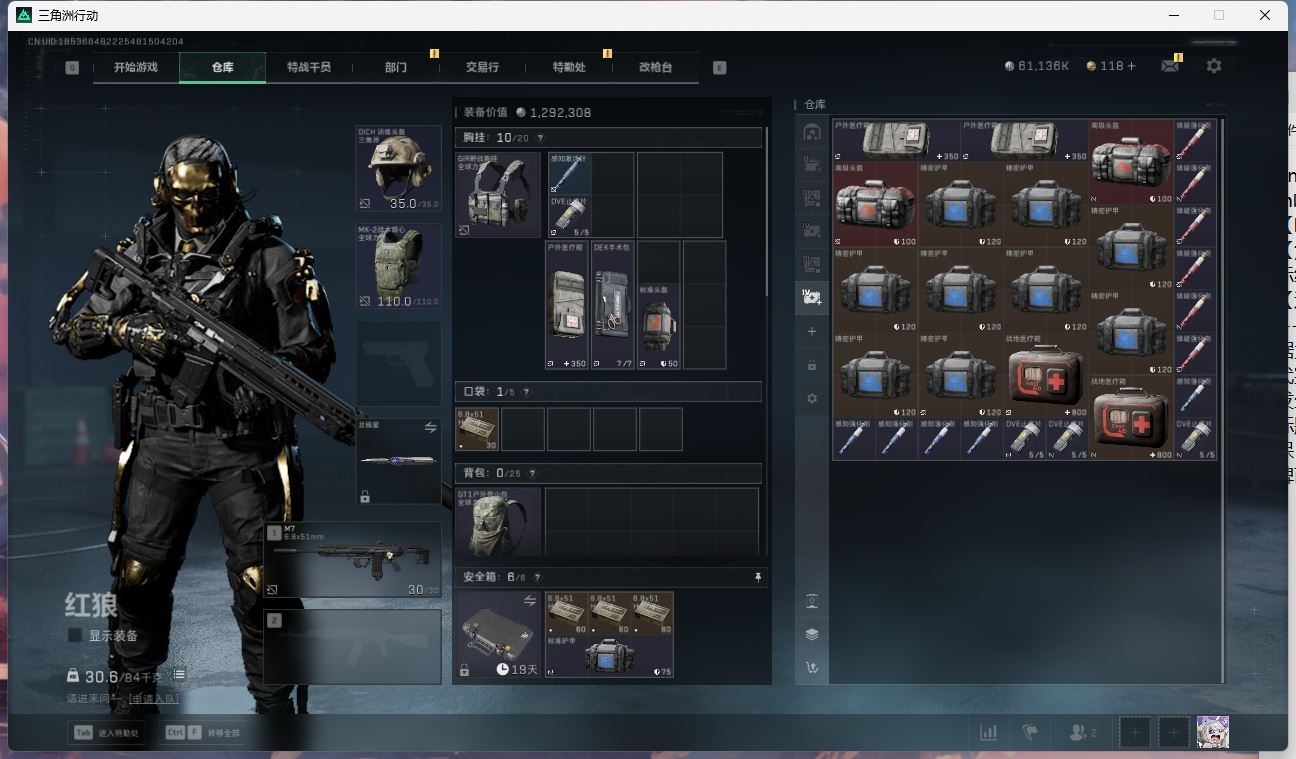Click the flag icon in bottom bar
The height and width of the screenshot is (759, 1296).
click(1030, 733)
